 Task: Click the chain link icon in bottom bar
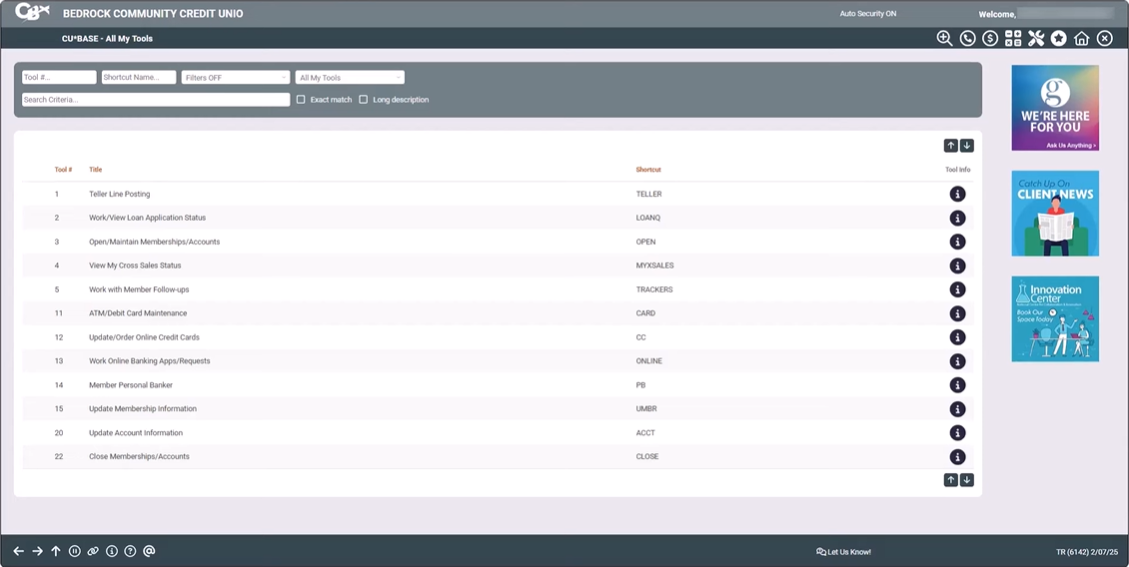(x=93, y=551)
